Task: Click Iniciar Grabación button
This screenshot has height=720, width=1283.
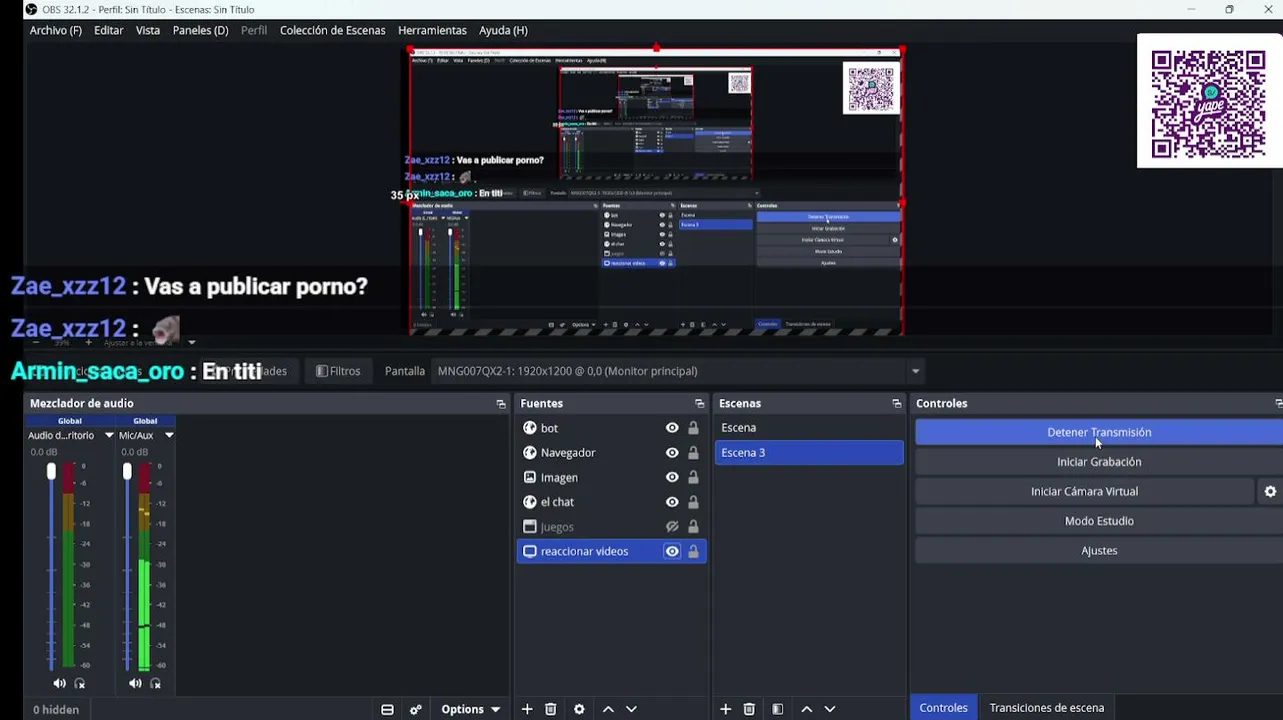Action: point(1099,462)
